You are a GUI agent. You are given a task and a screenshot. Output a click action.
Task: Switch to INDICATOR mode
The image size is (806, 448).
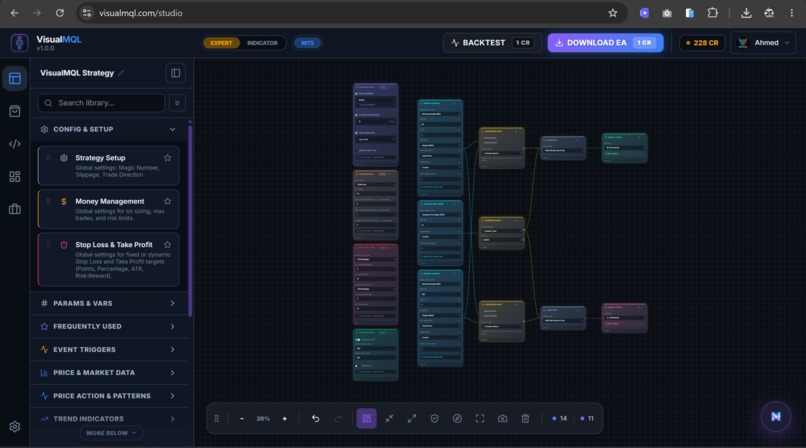point(262,43)
